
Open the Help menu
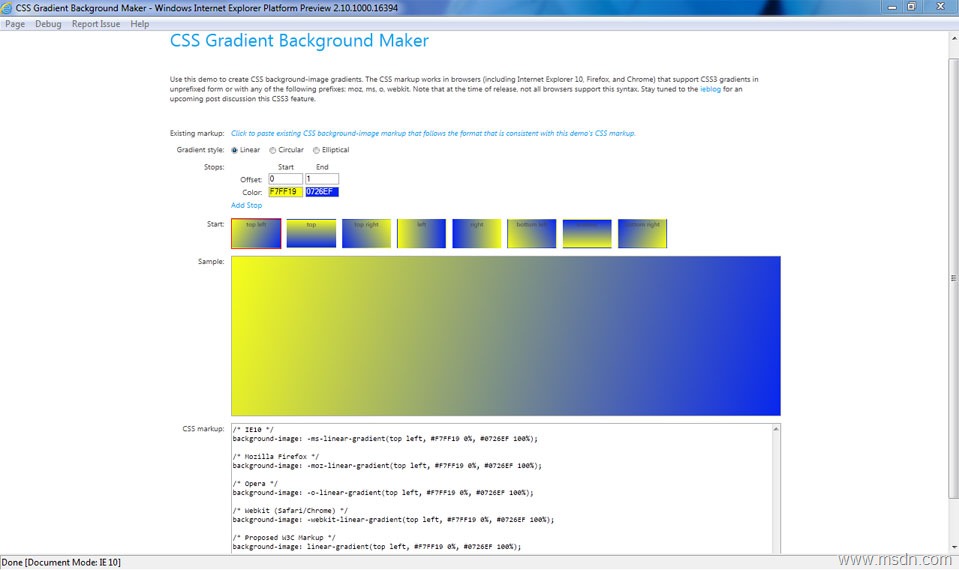click(x=140, y=24)
